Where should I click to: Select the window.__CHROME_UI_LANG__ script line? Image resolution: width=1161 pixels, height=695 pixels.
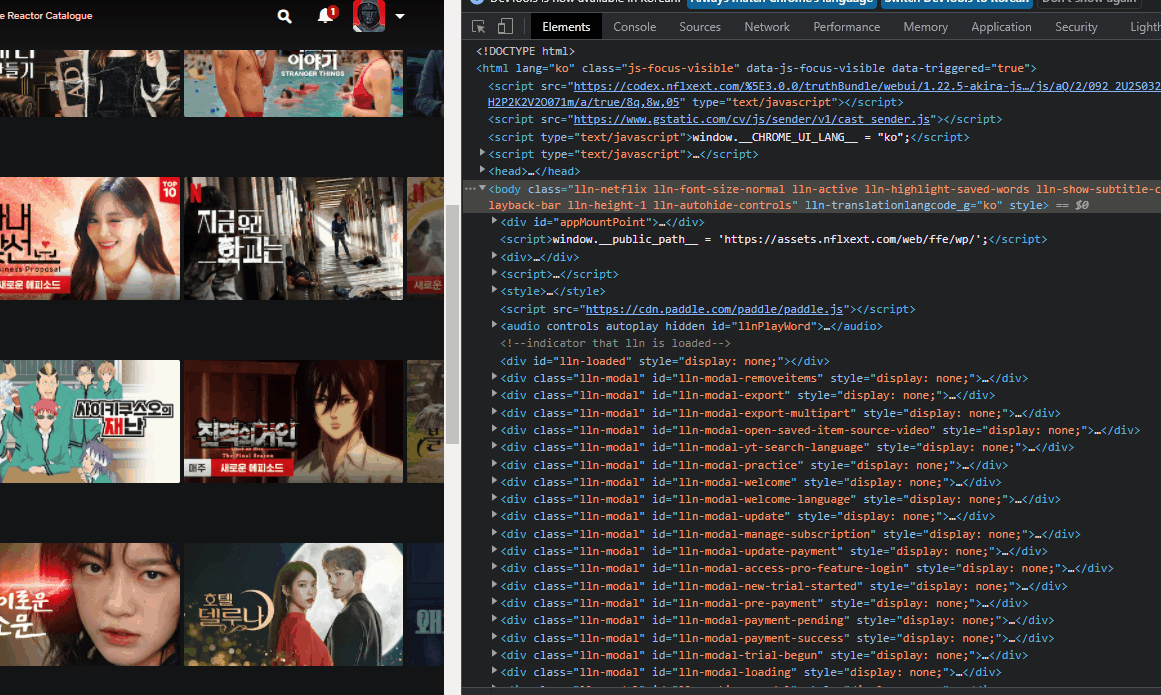tap(729, 137)
